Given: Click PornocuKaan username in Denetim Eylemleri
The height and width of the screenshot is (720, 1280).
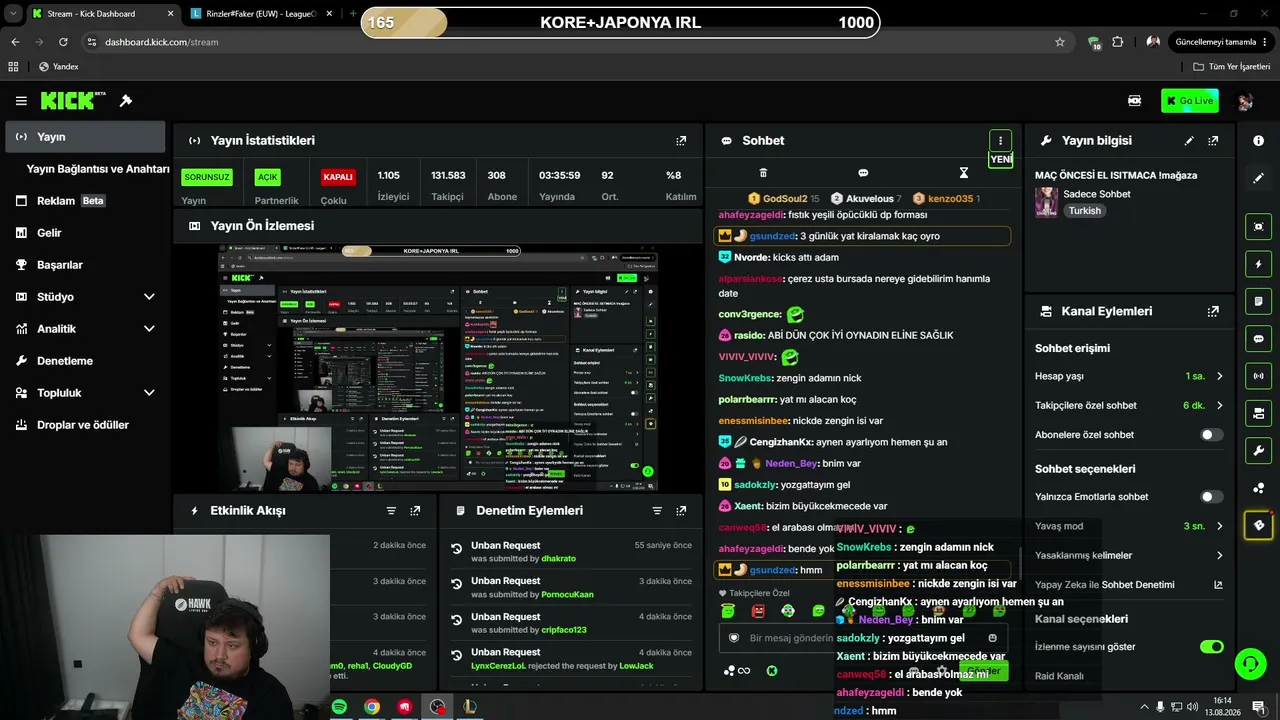Looking at the screenshot, I should click(x=567, y=595).
